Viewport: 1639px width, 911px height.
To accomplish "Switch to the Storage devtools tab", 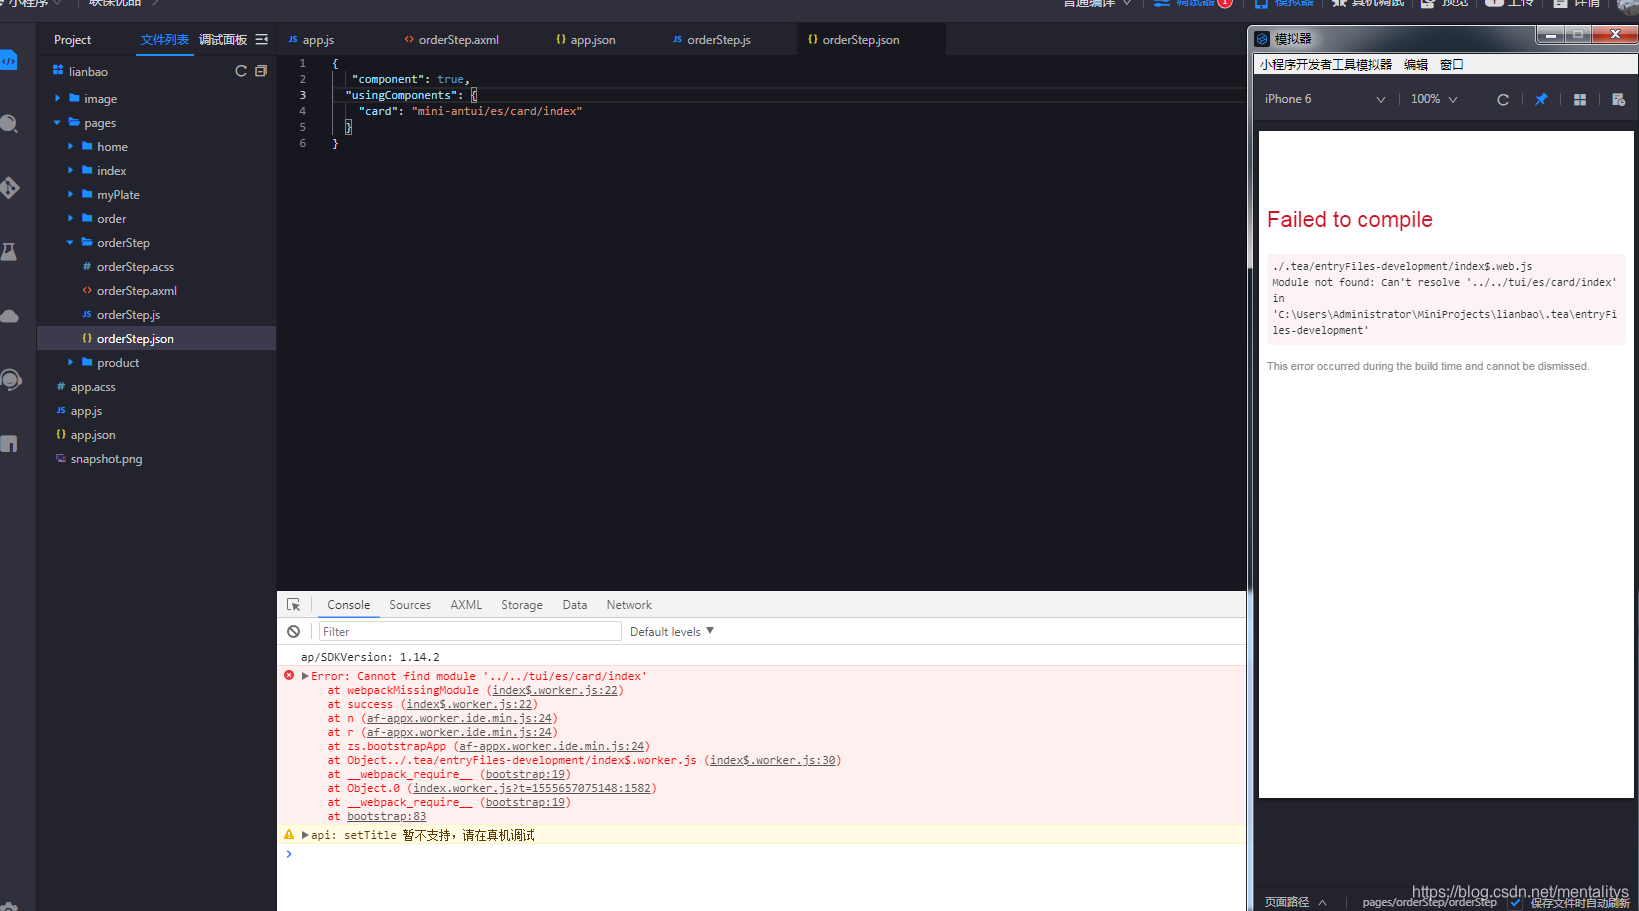I will [522, 605].
